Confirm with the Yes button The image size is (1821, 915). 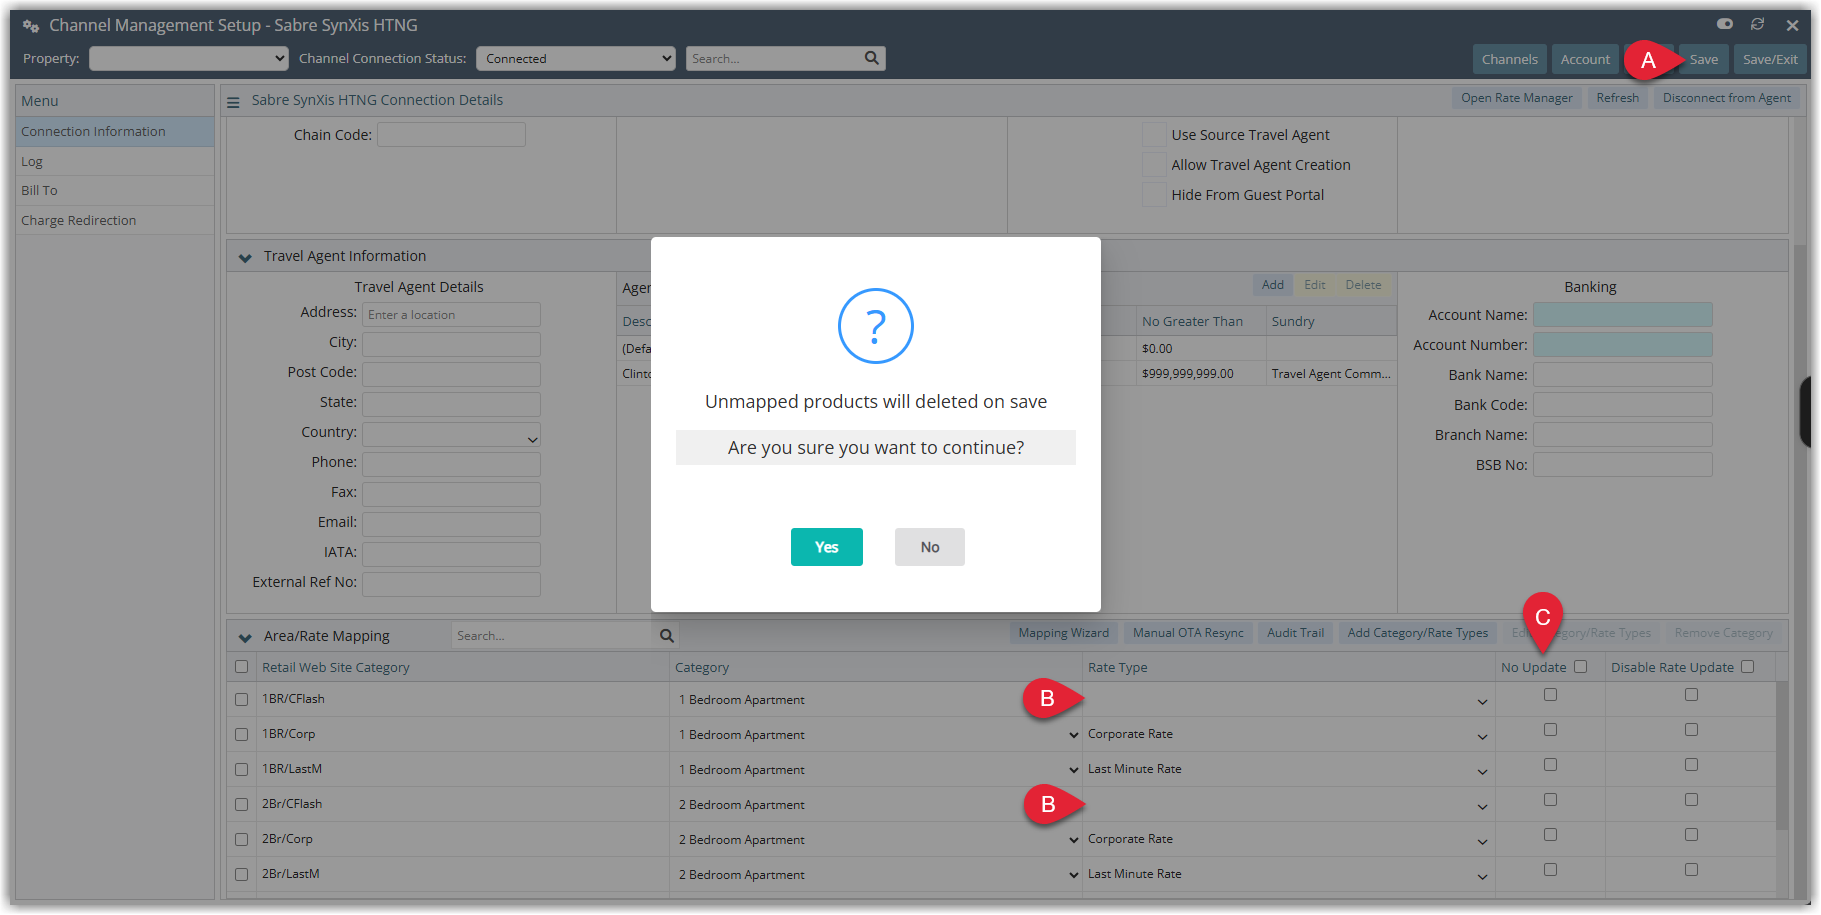click(827, 547)
